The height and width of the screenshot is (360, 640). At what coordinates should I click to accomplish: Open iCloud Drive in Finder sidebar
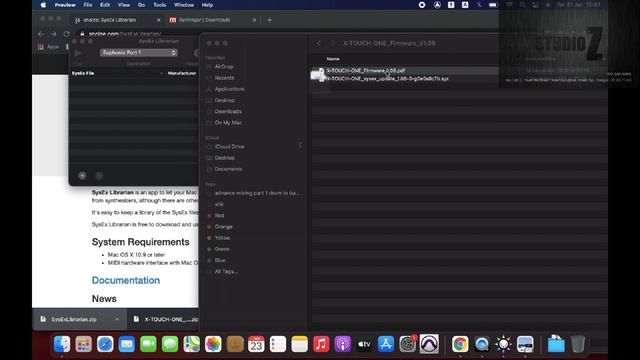(x=229, y=147)
